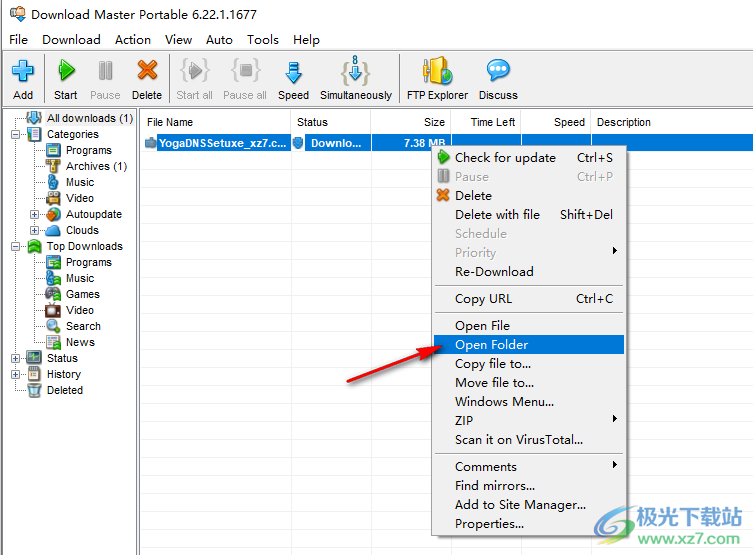
Task: Open the Action menu
Action: pos(133,40)
